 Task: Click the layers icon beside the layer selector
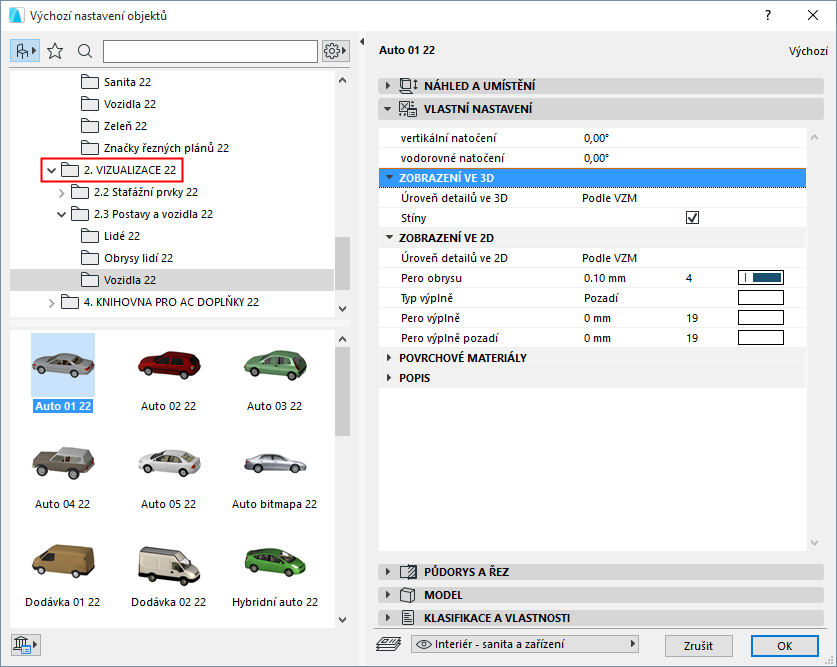coord(388,644)
